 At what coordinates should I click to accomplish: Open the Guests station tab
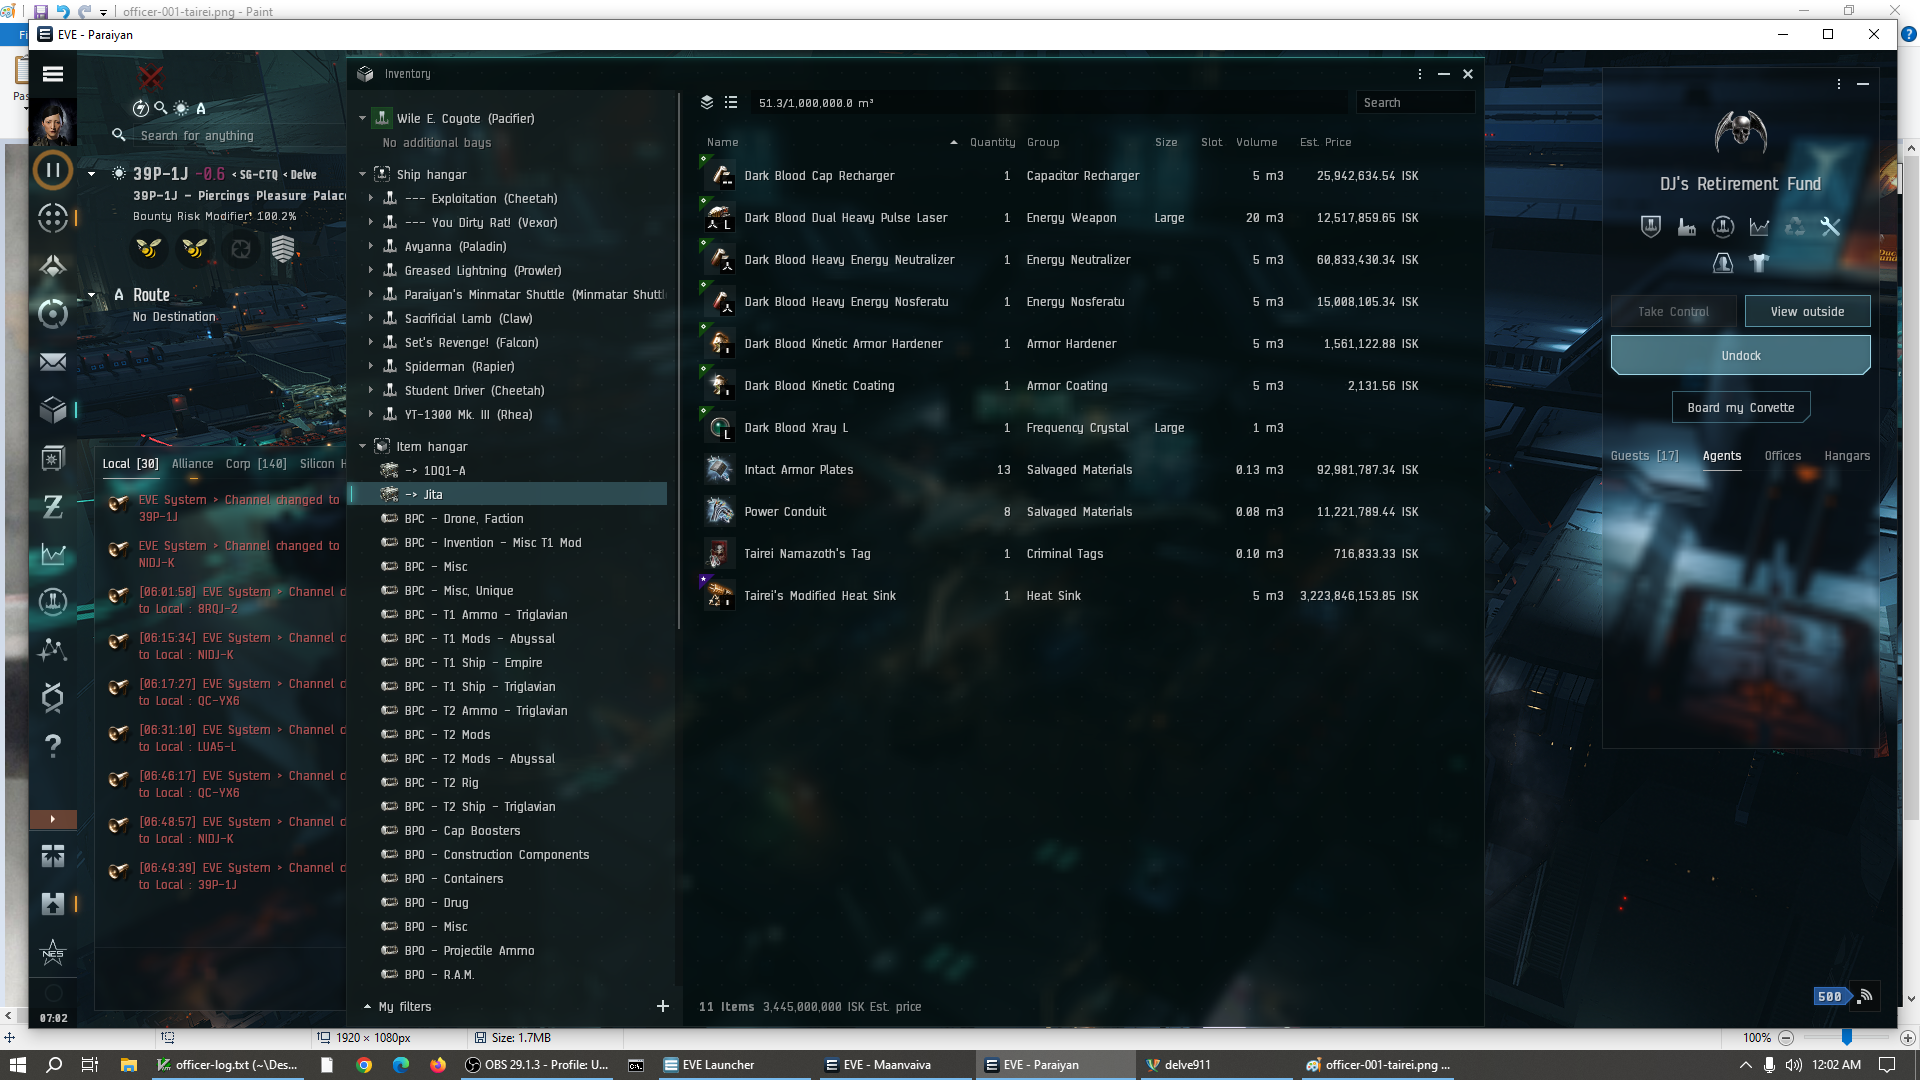coord(1645,455)
